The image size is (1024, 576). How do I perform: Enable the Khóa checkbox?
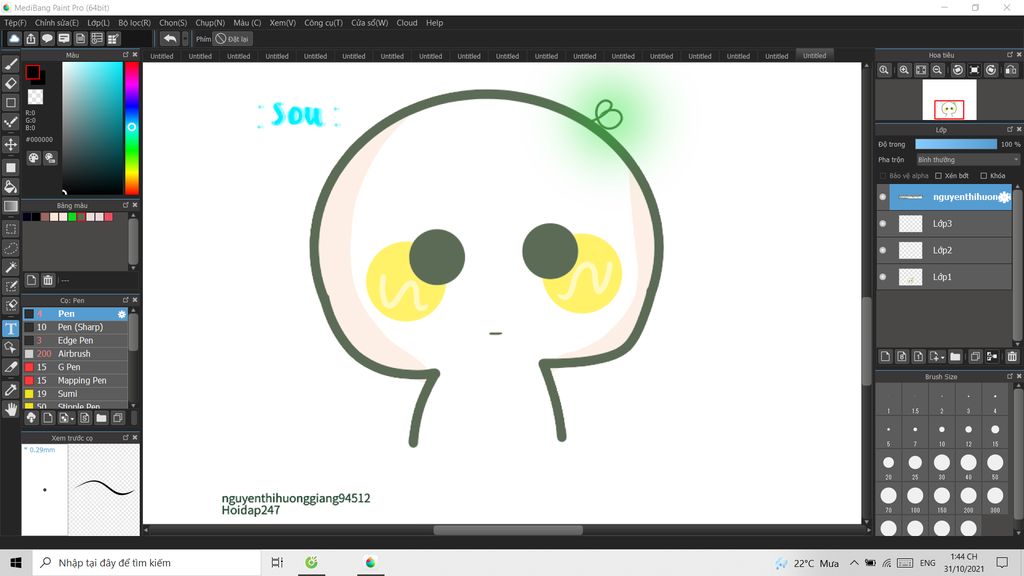984,176
